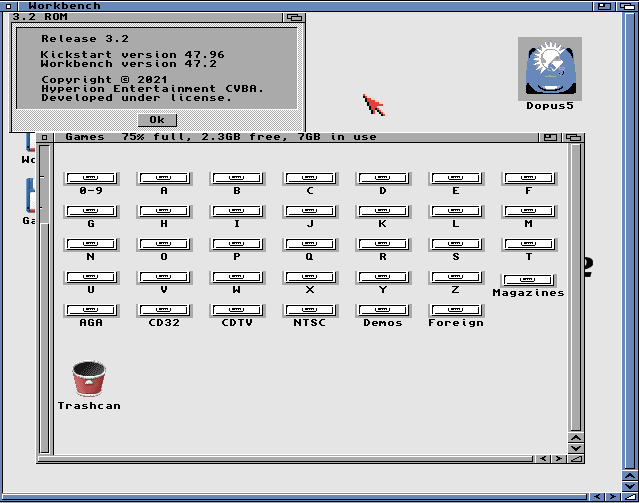Click the Games window right scroll arrow

pos(559,459)
